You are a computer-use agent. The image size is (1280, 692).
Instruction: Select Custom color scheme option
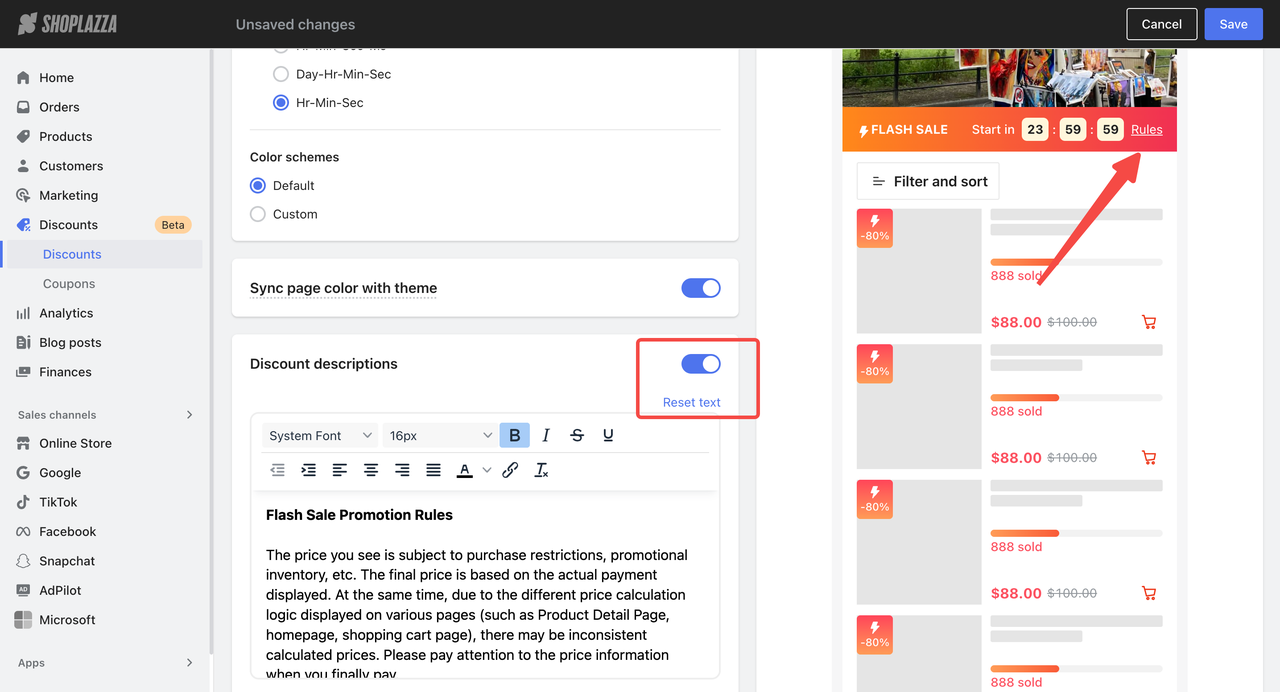tap(258, 214)
